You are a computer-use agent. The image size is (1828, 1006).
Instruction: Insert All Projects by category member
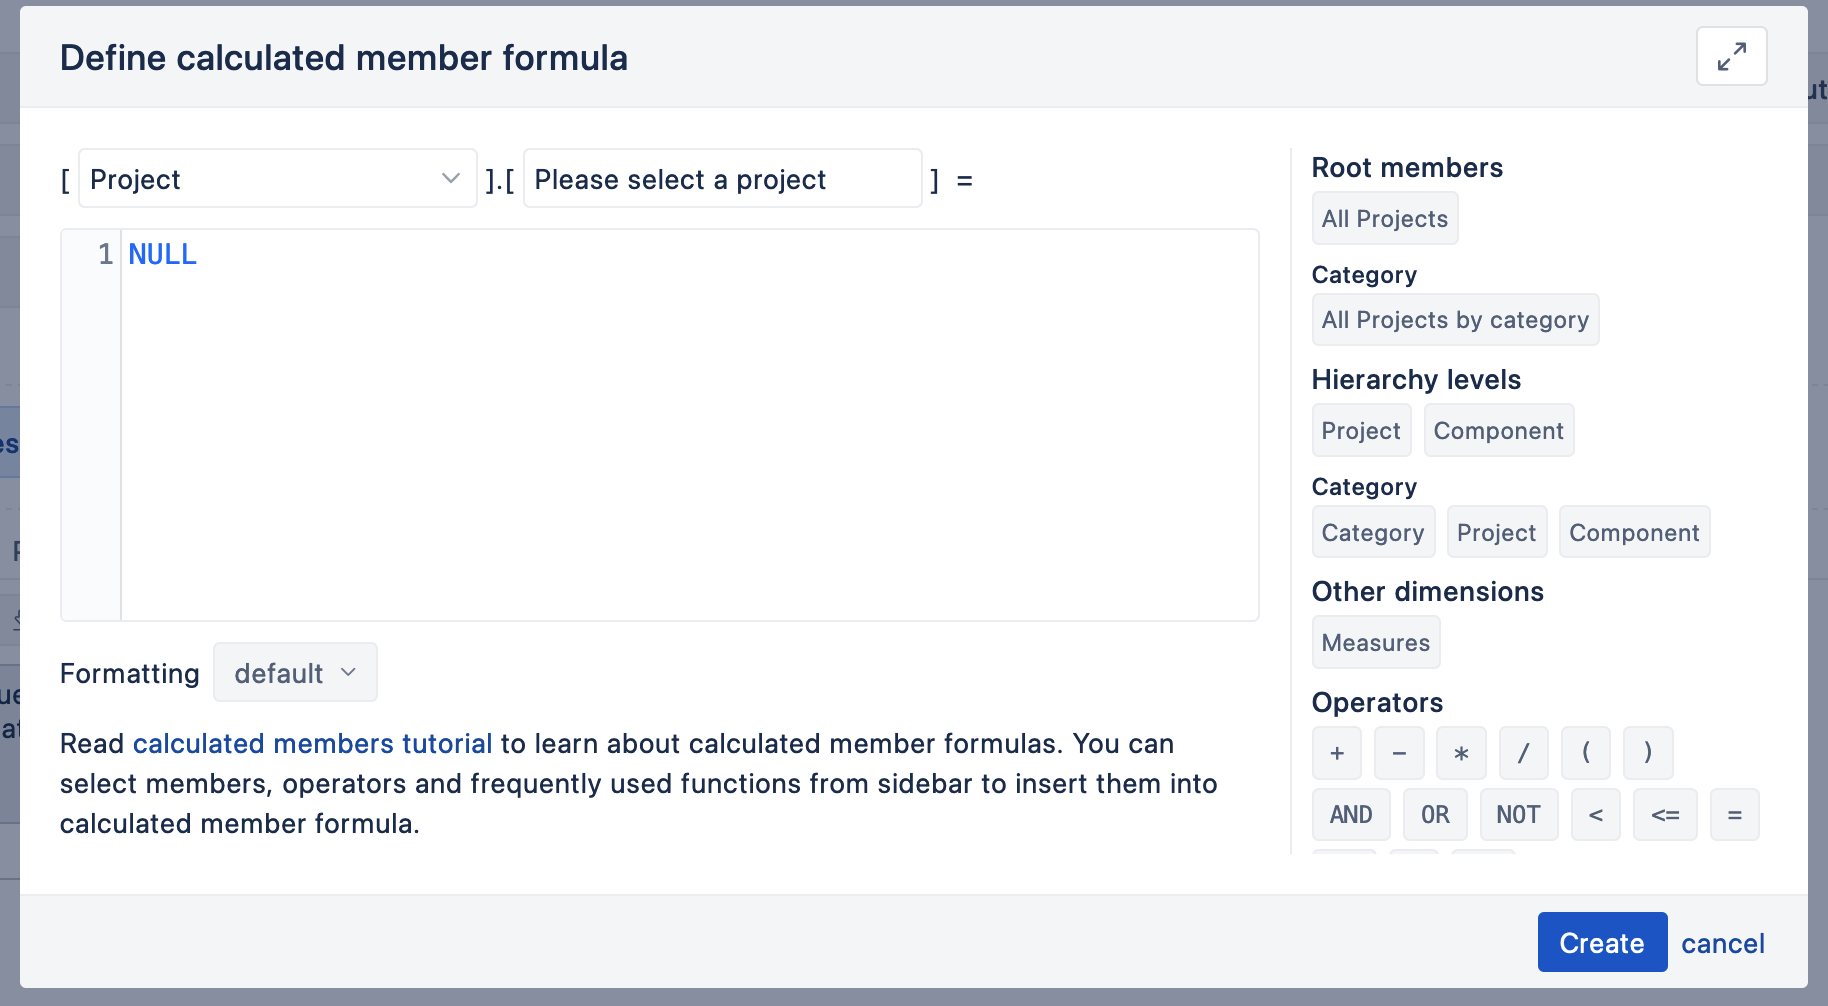pos(1455,320)
